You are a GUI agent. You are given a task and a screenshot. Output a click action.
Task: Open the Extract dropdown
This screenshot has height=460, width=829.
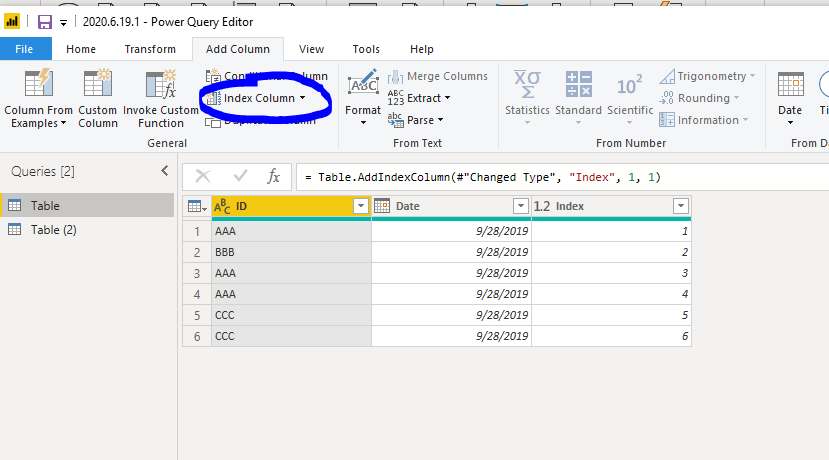click(419, 98)
